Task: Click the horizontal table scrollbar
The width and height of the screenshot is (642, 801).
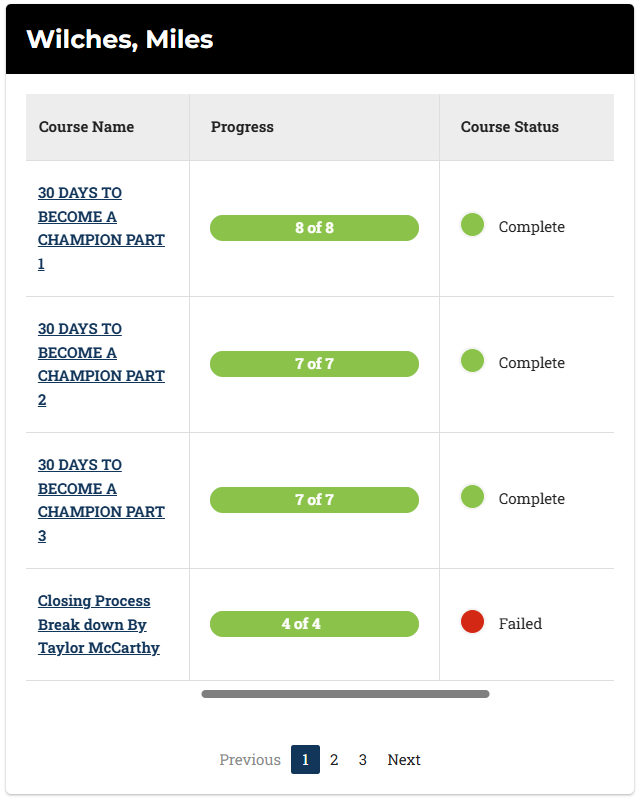Action: (x=345, y=694)
